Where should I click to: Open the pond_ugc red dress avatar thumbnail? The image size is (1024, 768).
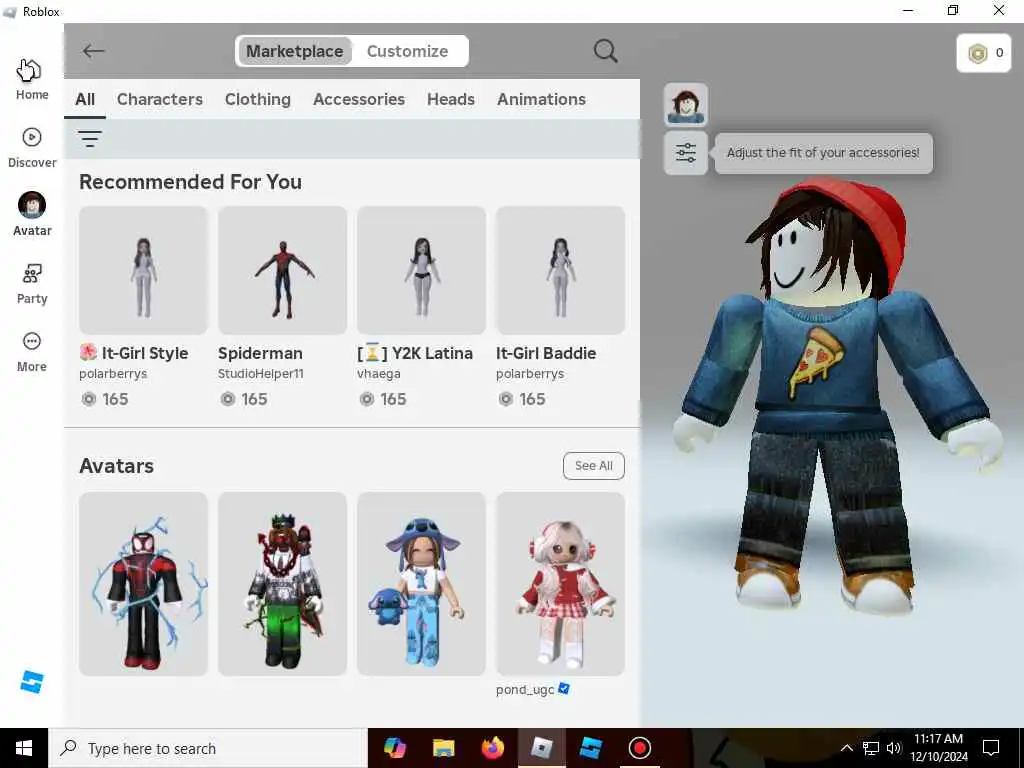tap(560, 584)
